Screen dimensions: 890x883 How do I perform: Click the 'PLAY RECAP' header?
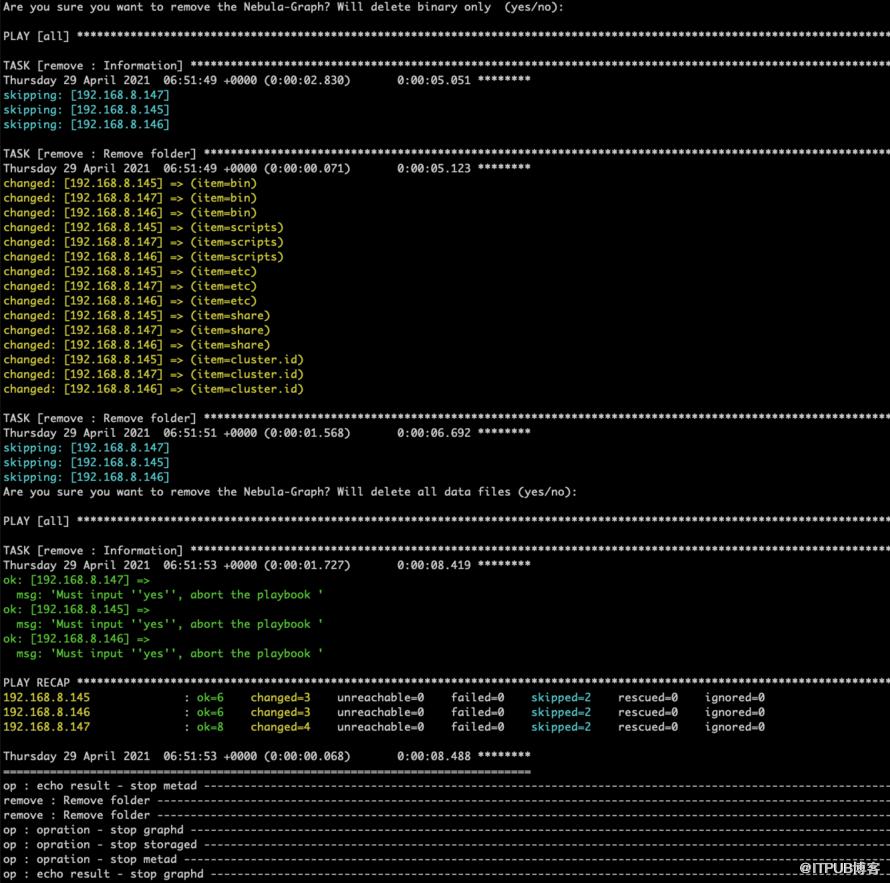(36, 683)
